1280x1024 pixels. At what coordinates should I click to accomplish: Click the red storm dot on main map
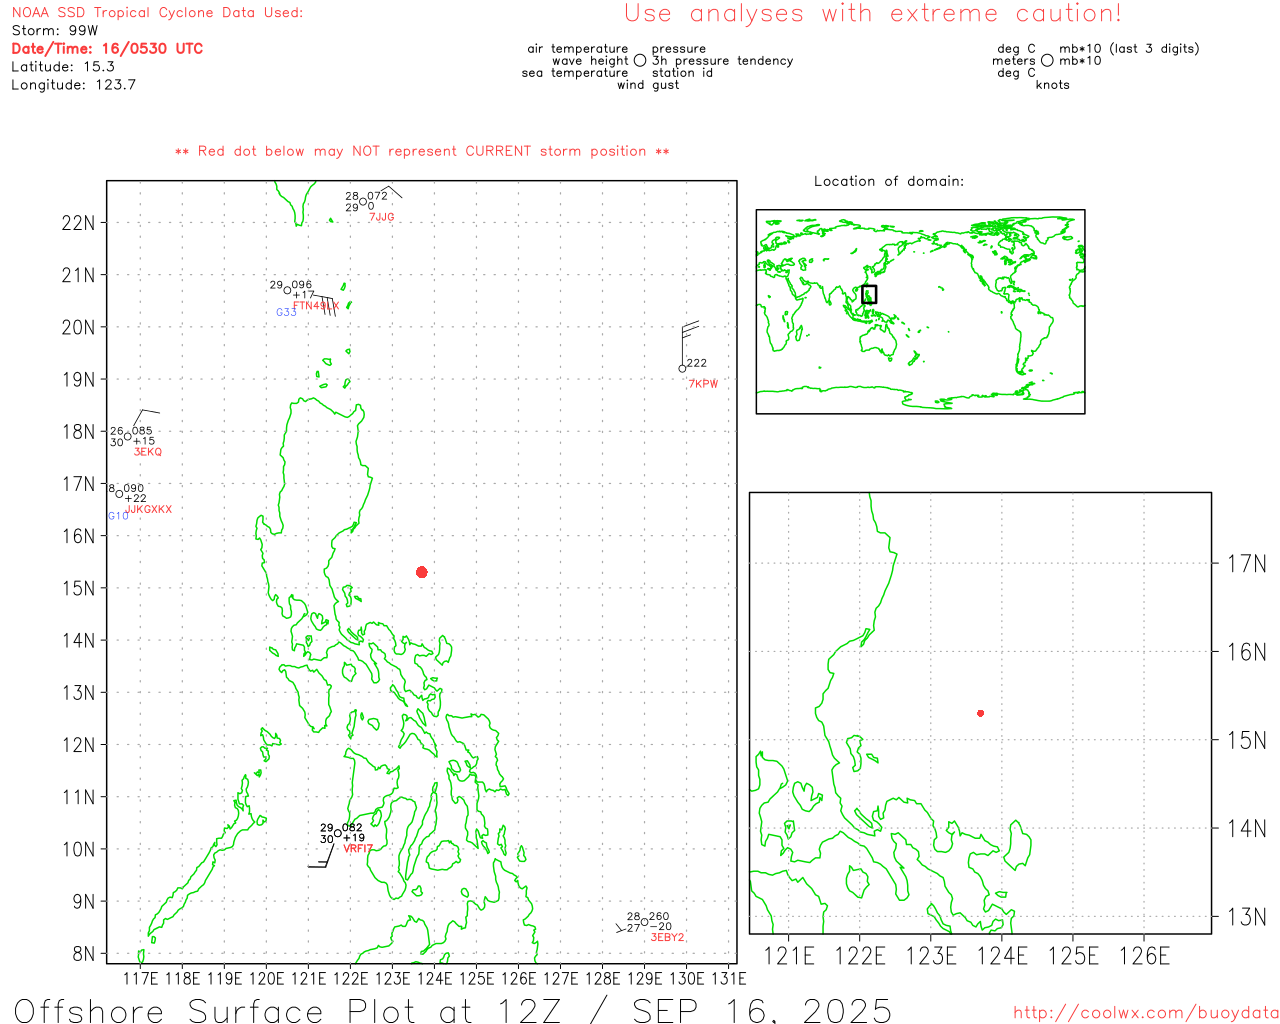coord(422,572)
